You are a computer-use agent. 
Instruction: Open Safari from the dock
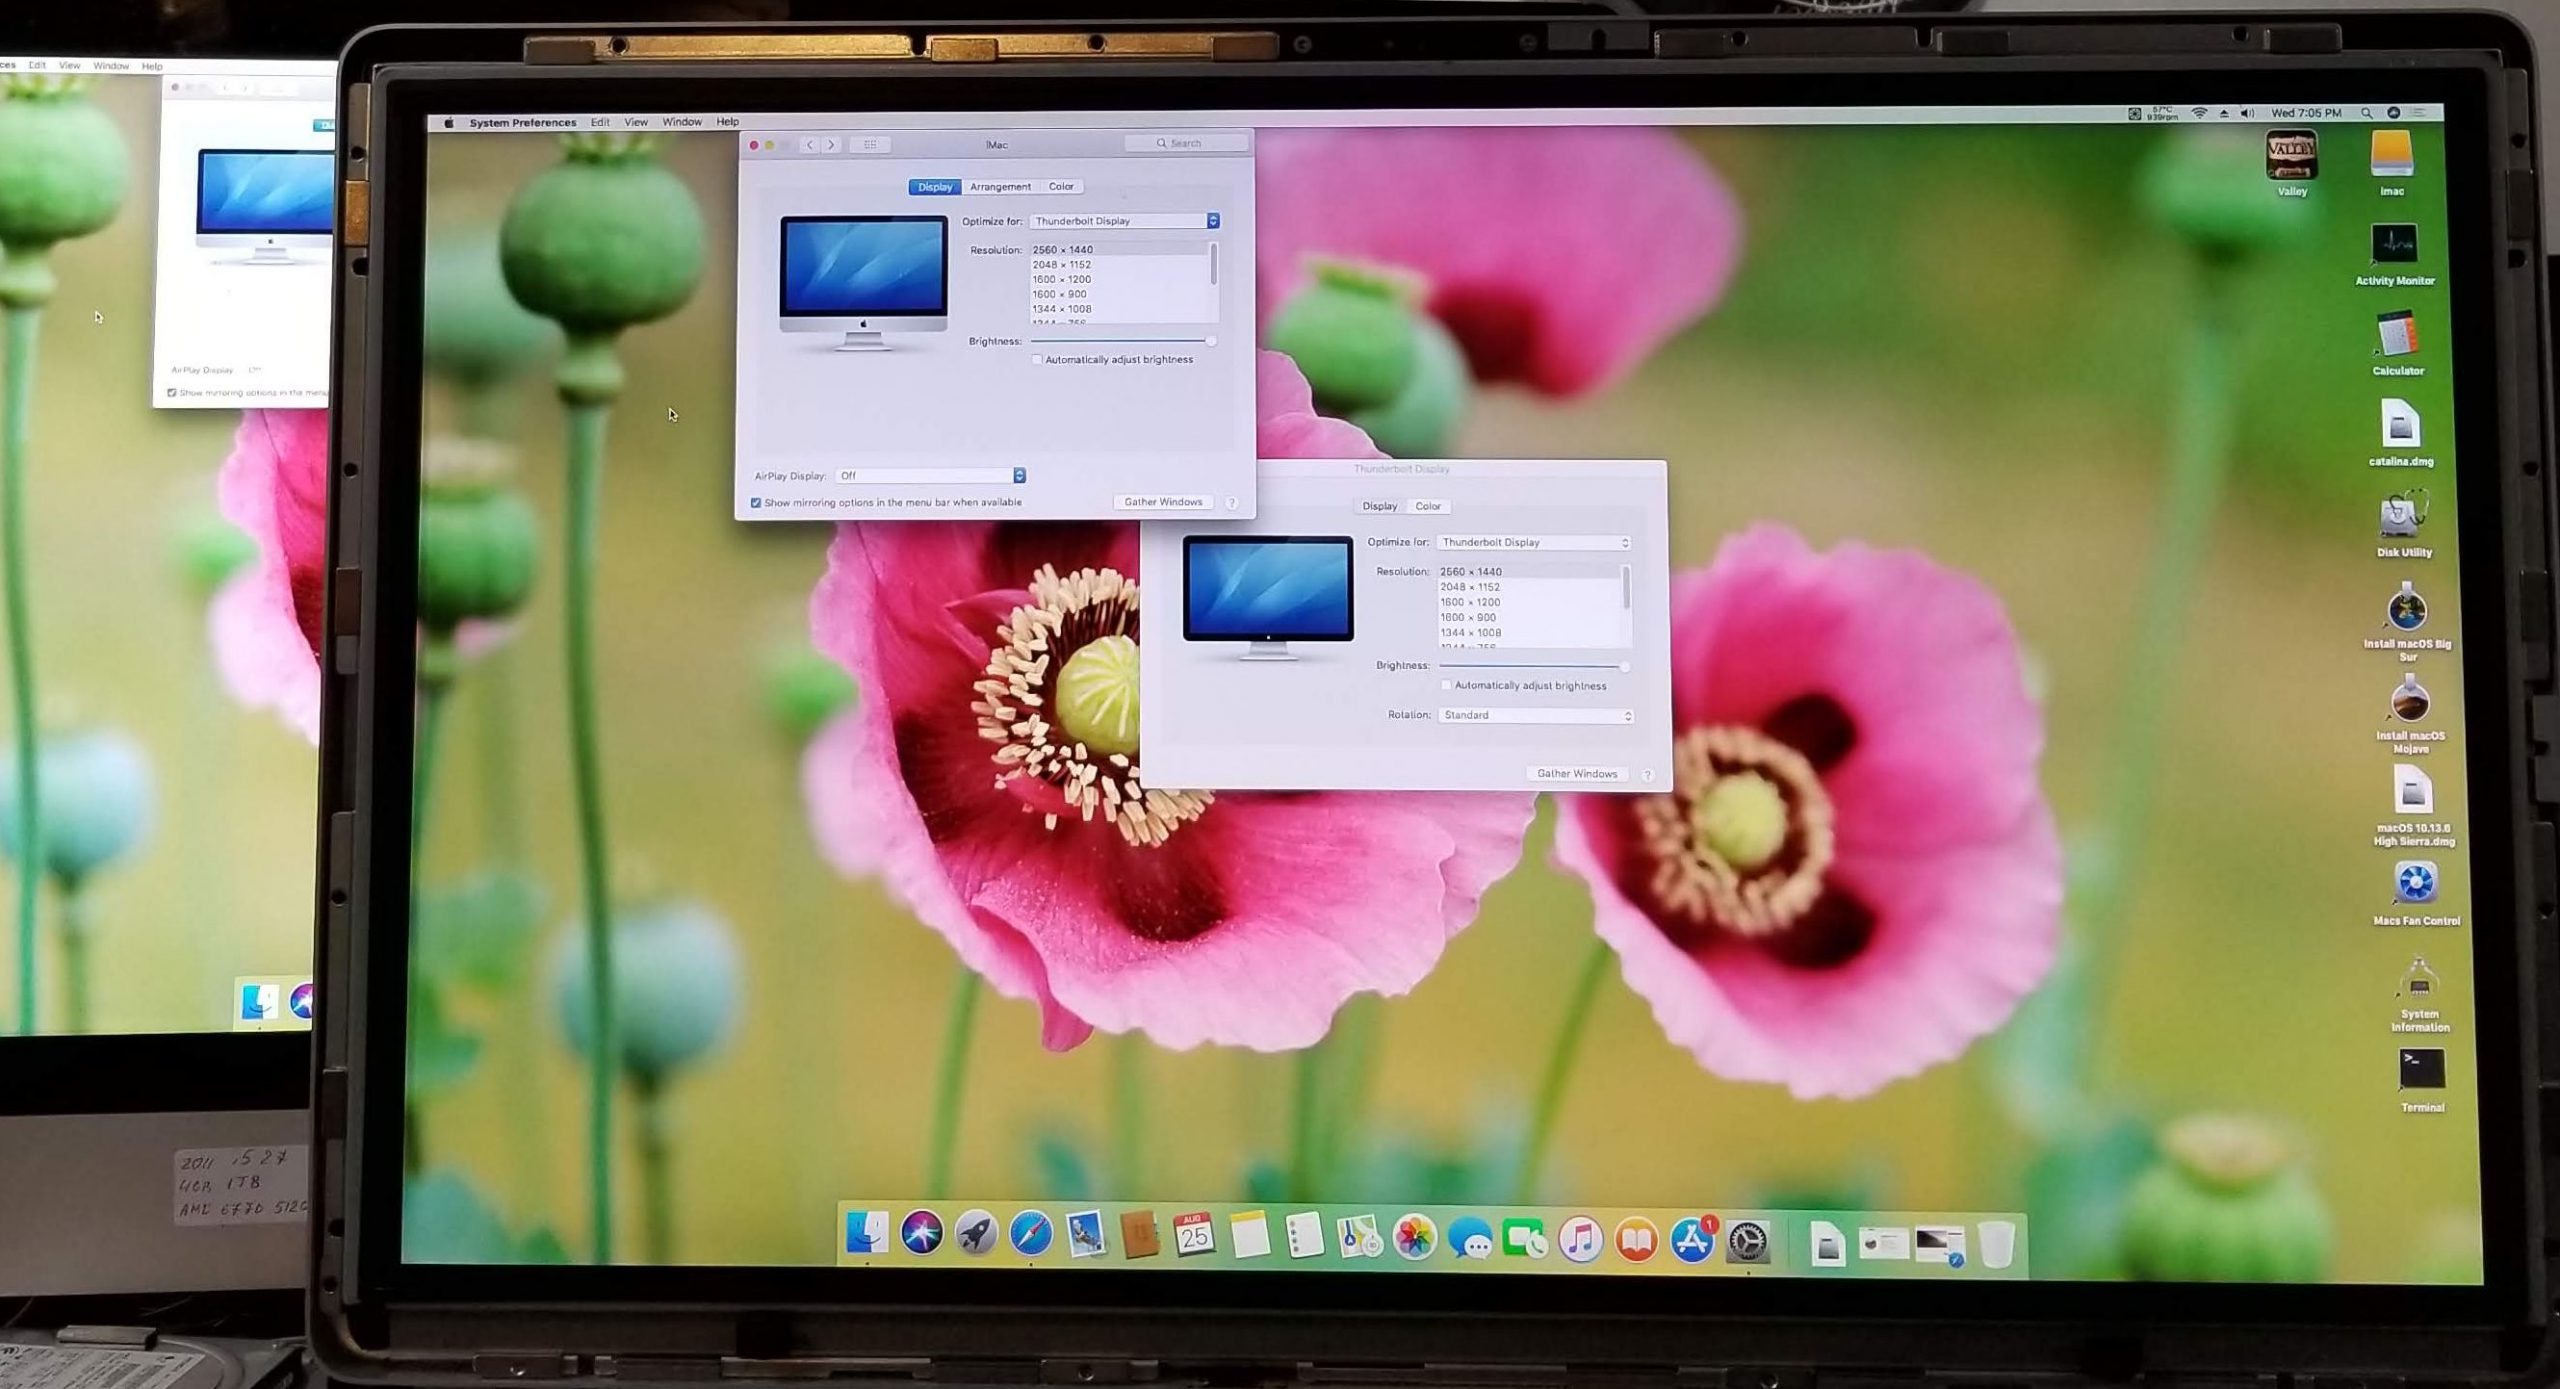tap(1030, 1236)
